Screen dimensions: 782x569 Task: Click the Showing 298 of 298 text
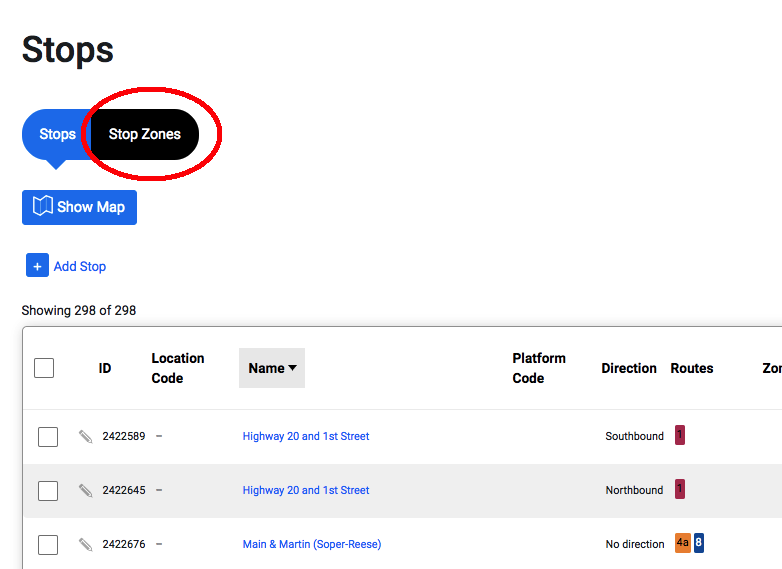[79, 310]
